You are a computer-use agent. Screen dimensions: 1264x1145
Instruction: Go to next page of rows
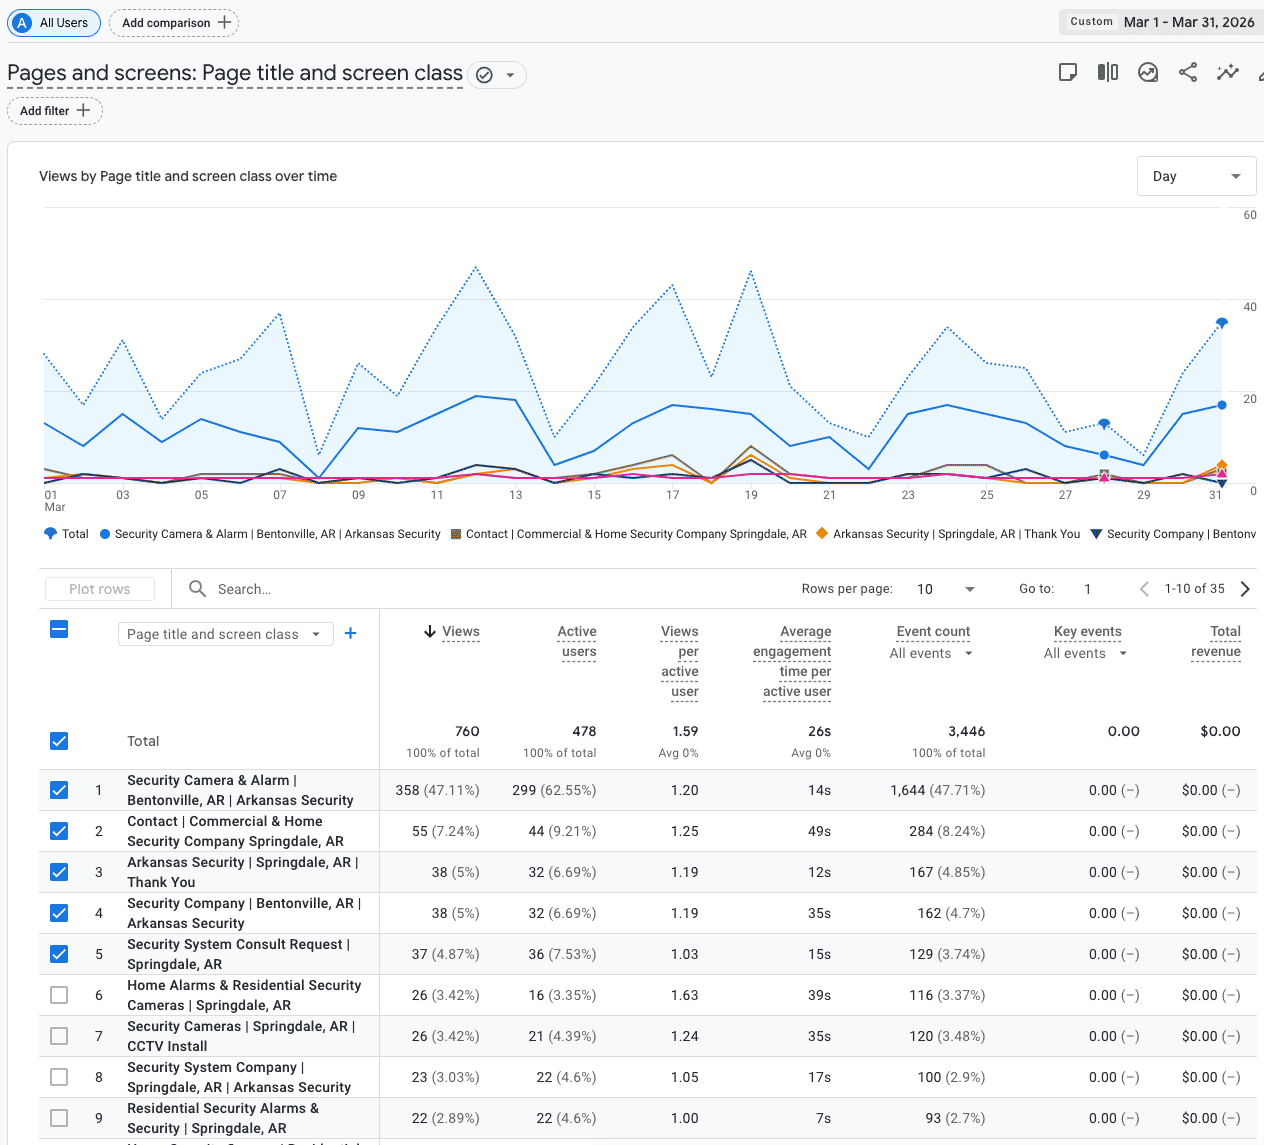click(1245, 589)
